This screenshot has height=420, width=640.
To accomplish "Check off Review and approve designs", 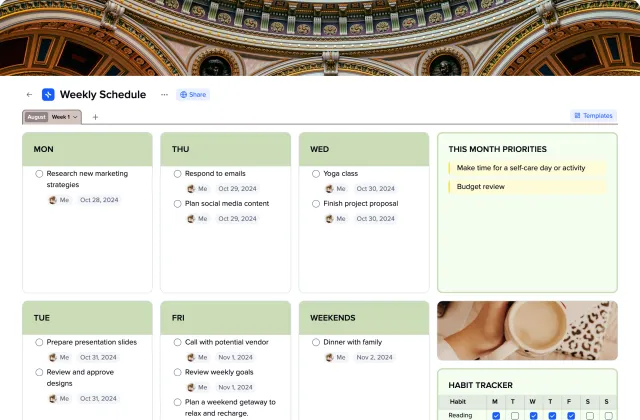I will [39, 372].
